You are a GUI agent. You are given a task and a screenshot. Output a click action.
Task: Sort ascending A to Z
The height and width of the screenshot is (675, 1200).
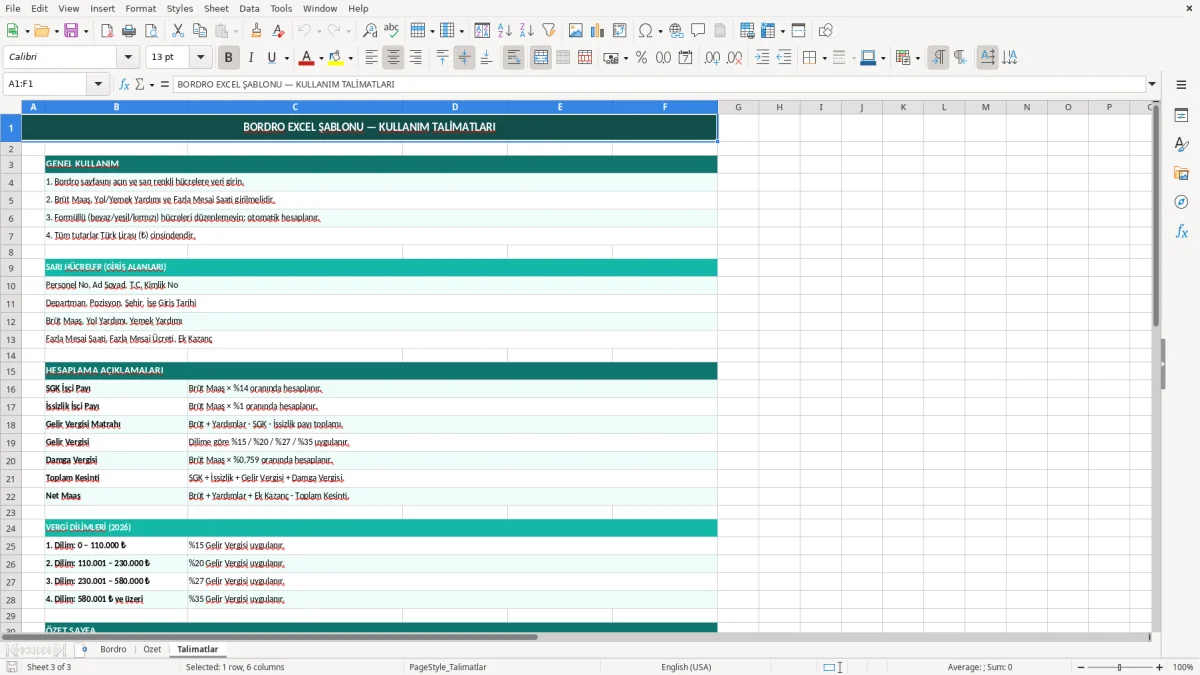point(505,30)
